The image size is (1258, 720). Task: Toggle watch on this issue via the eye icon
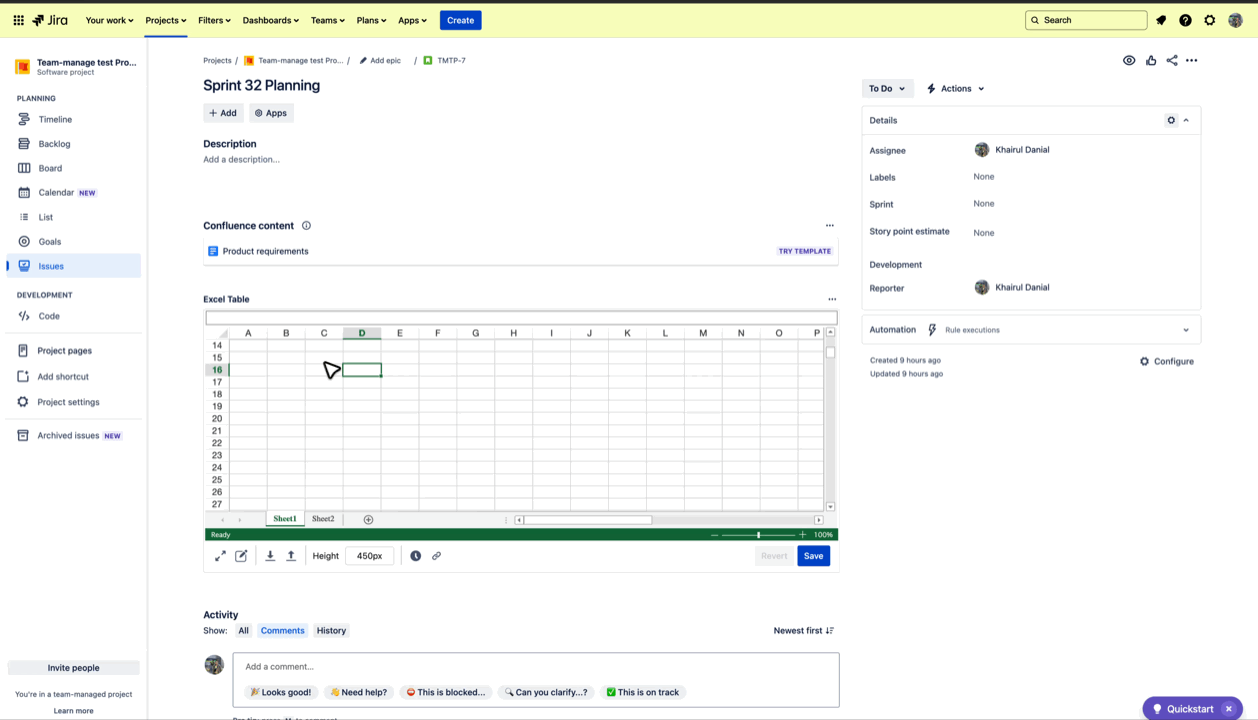(x=1129, y=60)
